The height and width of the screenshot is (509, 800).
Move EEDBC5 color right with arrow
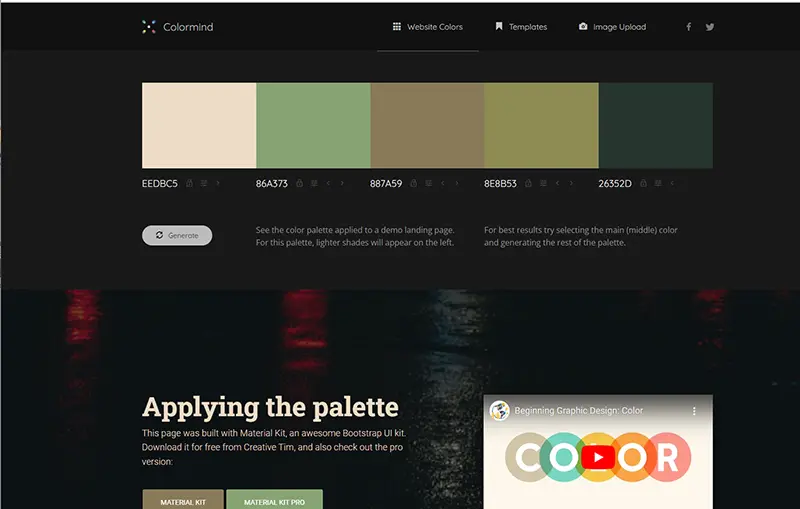tap(218, 183)
